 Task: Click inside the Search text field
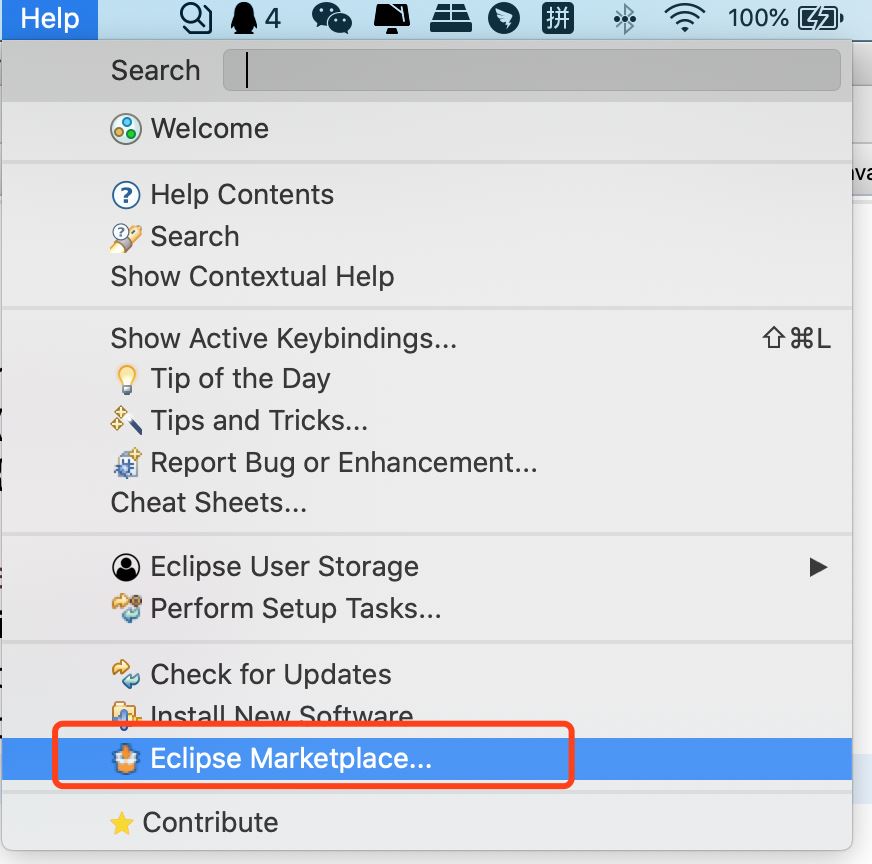click(530, 69)
